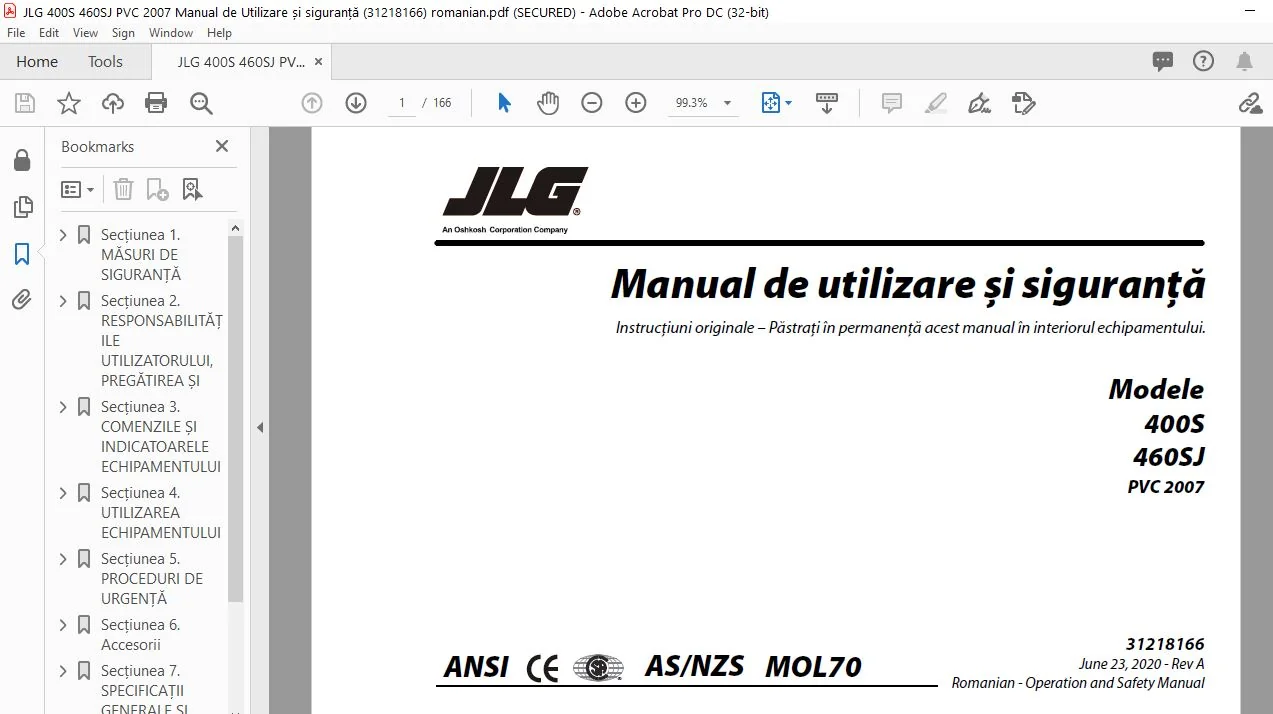The width and height of the screenshot is (1273, 714).
Task: Close the Bookmarks panel
Action: tap(222, 146)
